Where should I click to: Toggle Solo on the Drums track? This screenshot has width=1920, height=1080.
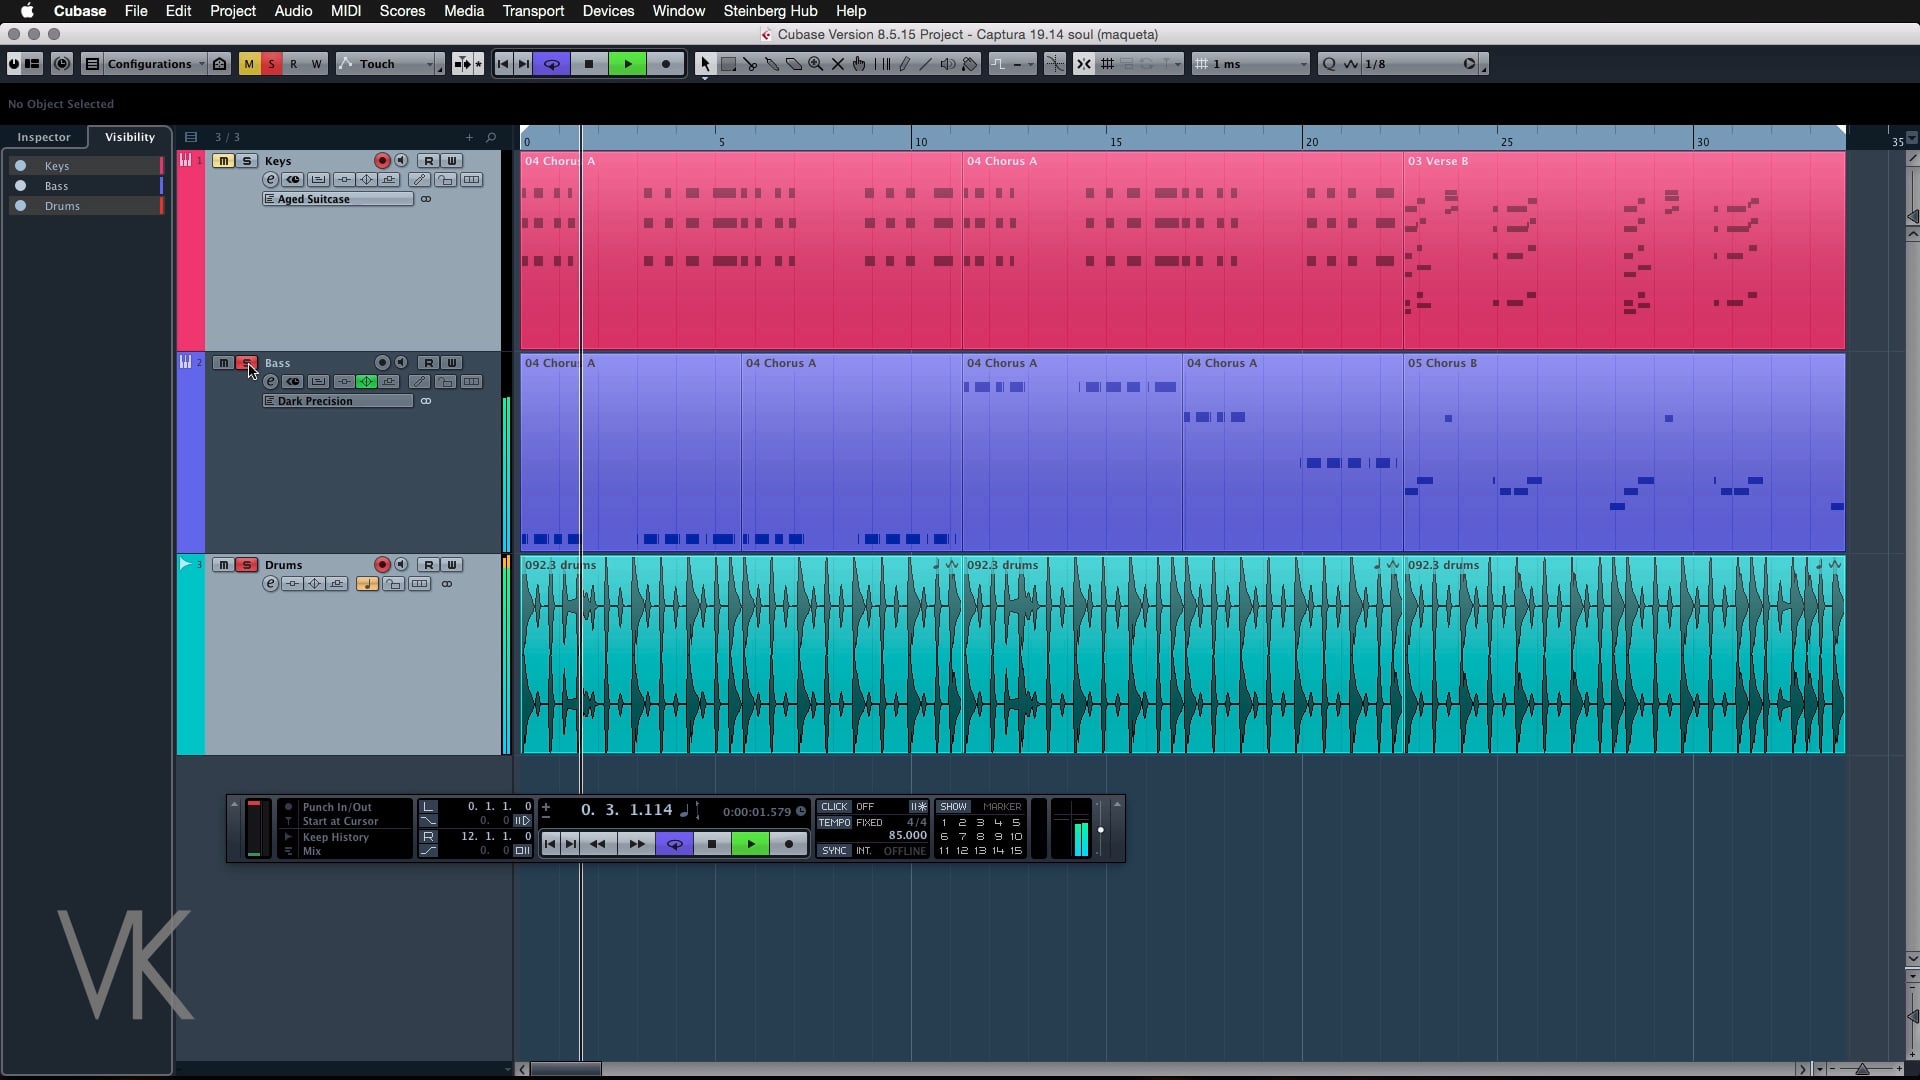[x=246, y=565]
